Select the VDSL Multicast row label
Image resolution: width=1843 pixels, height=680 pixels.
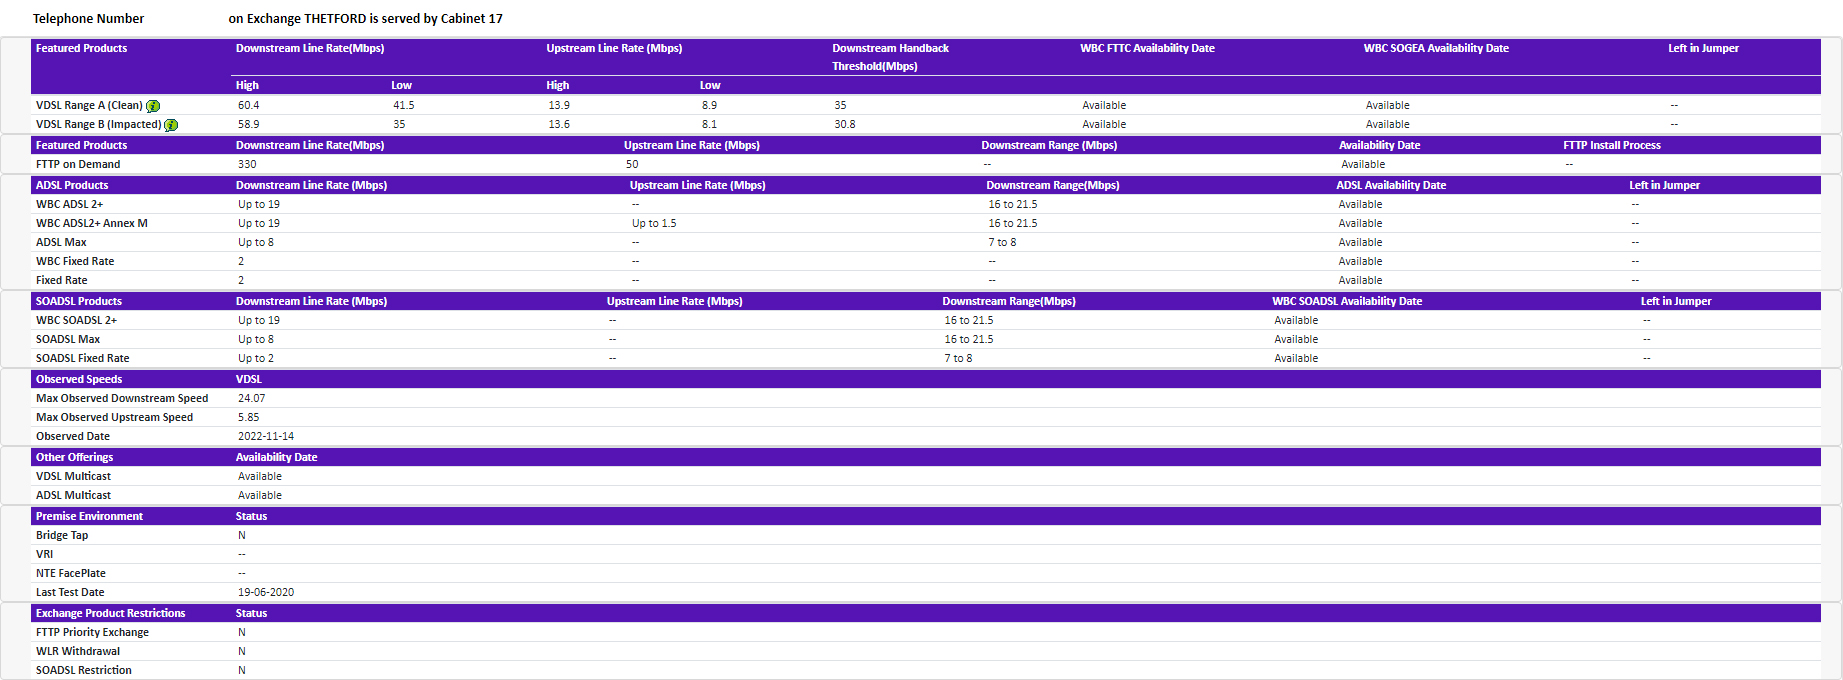click(74, 476)
